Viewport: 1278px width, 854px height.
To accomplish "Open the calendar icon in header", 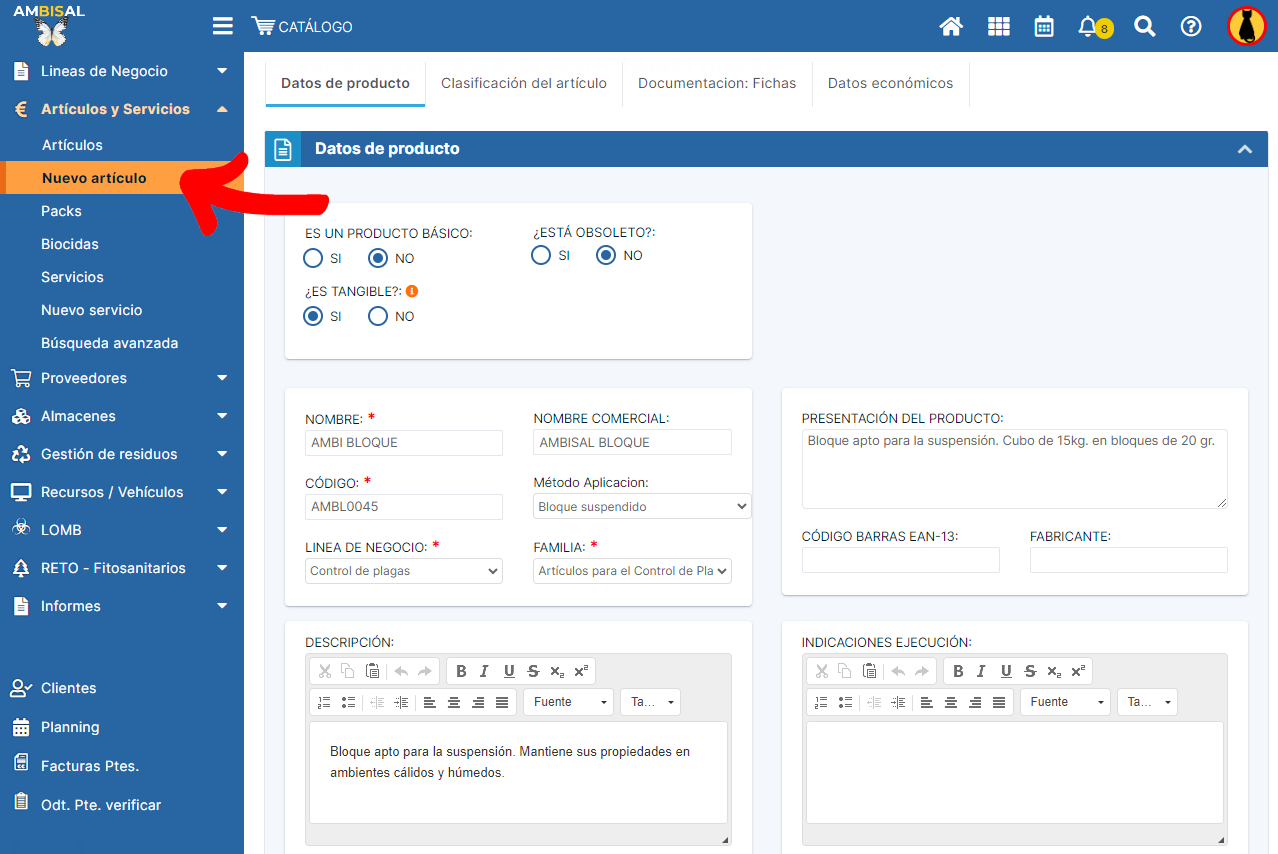I will [x=1044, y=27].
